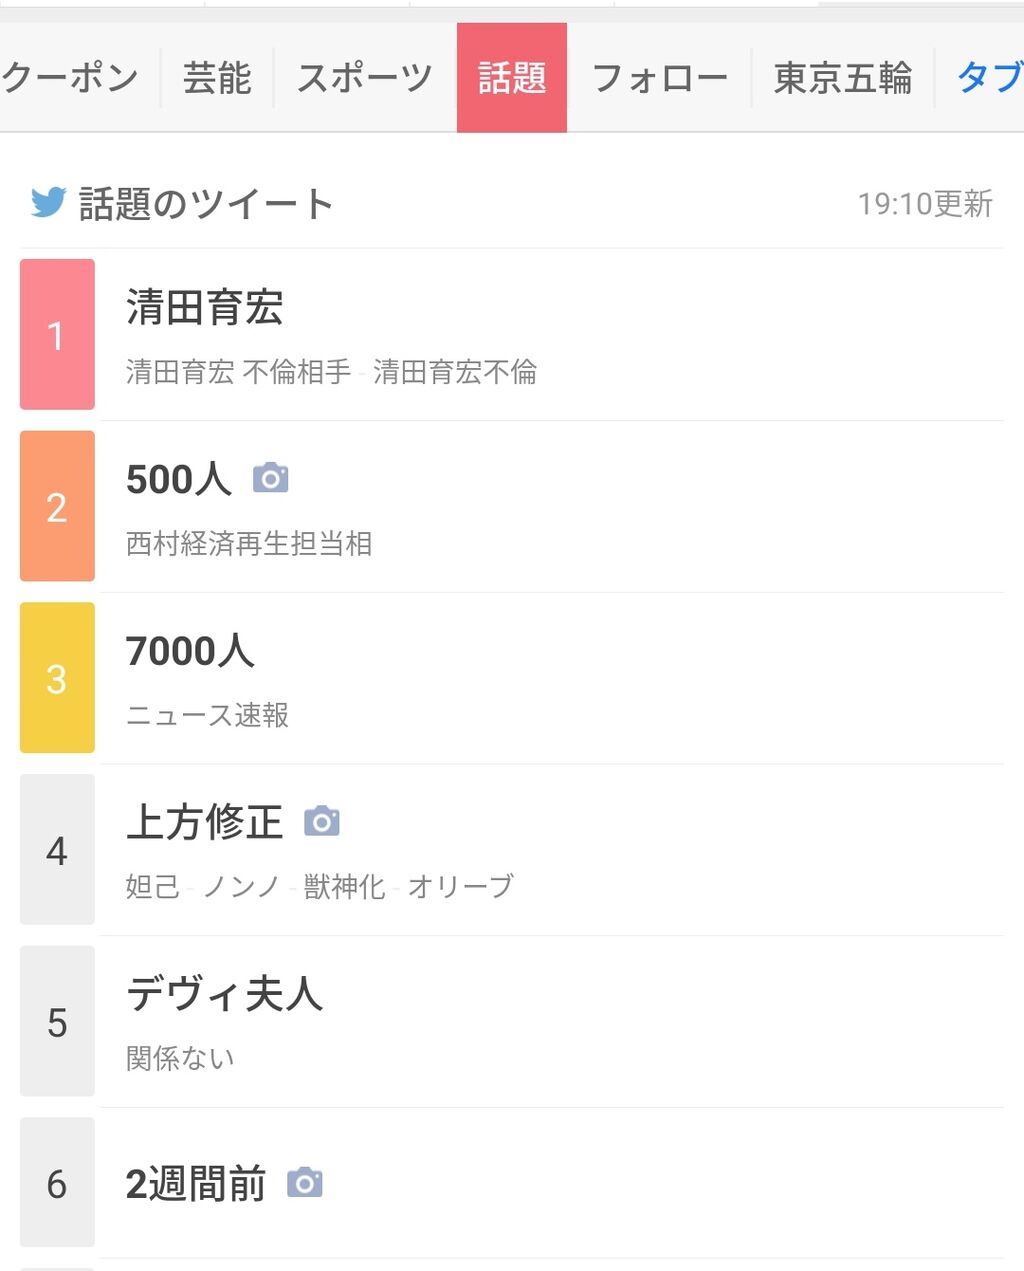Image resolution: width=1024 pixels, height=1271 pixels.
Task: Open trending topic 清田育宏
Action: (205, 308)
